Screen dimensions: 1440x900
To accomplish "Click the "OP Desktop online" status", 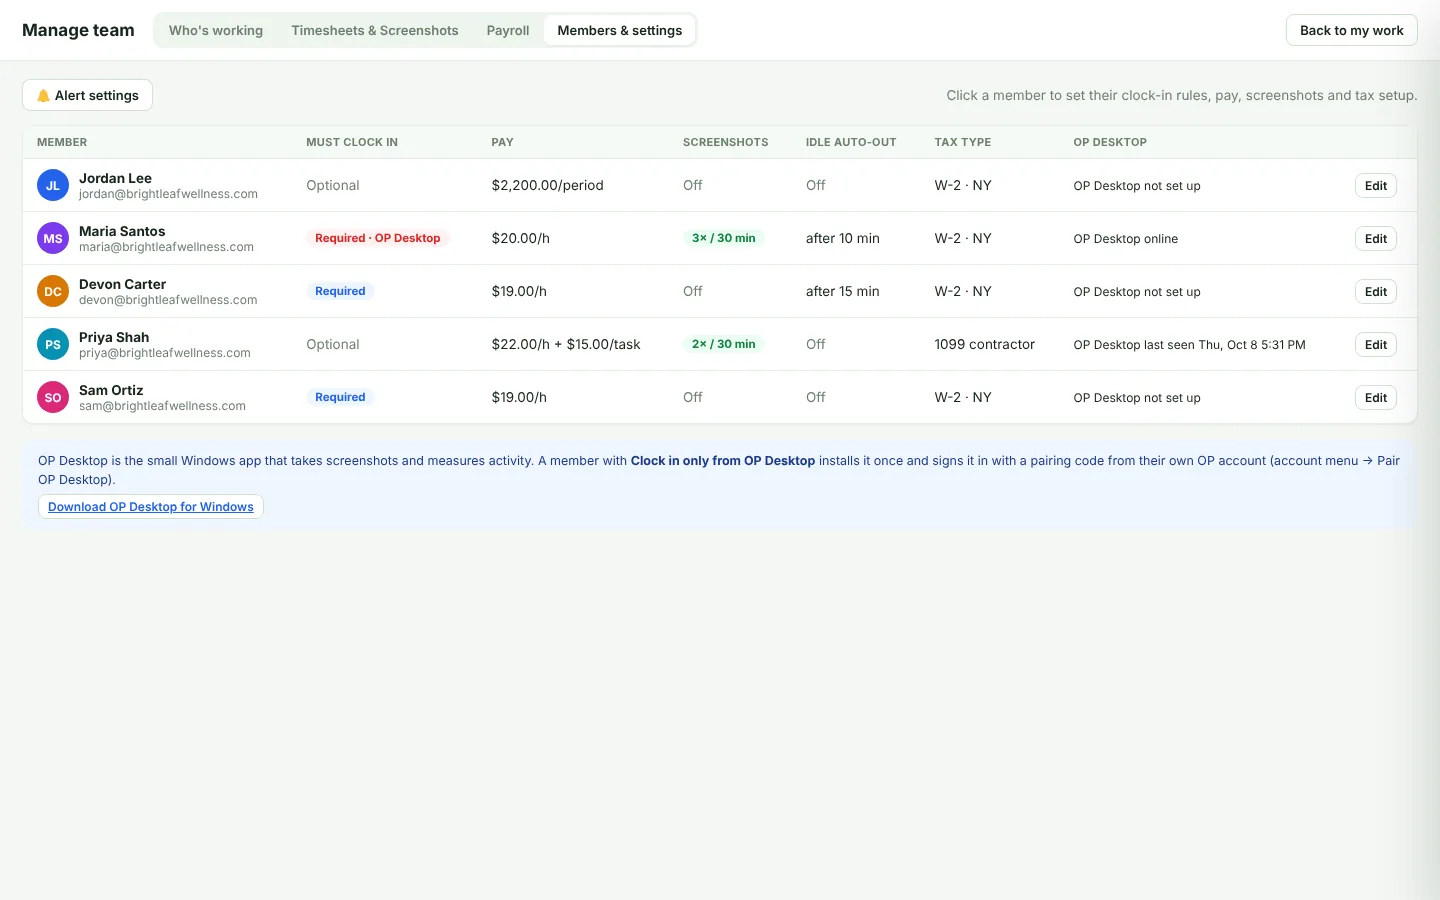I will click(x=1126, y=239).
